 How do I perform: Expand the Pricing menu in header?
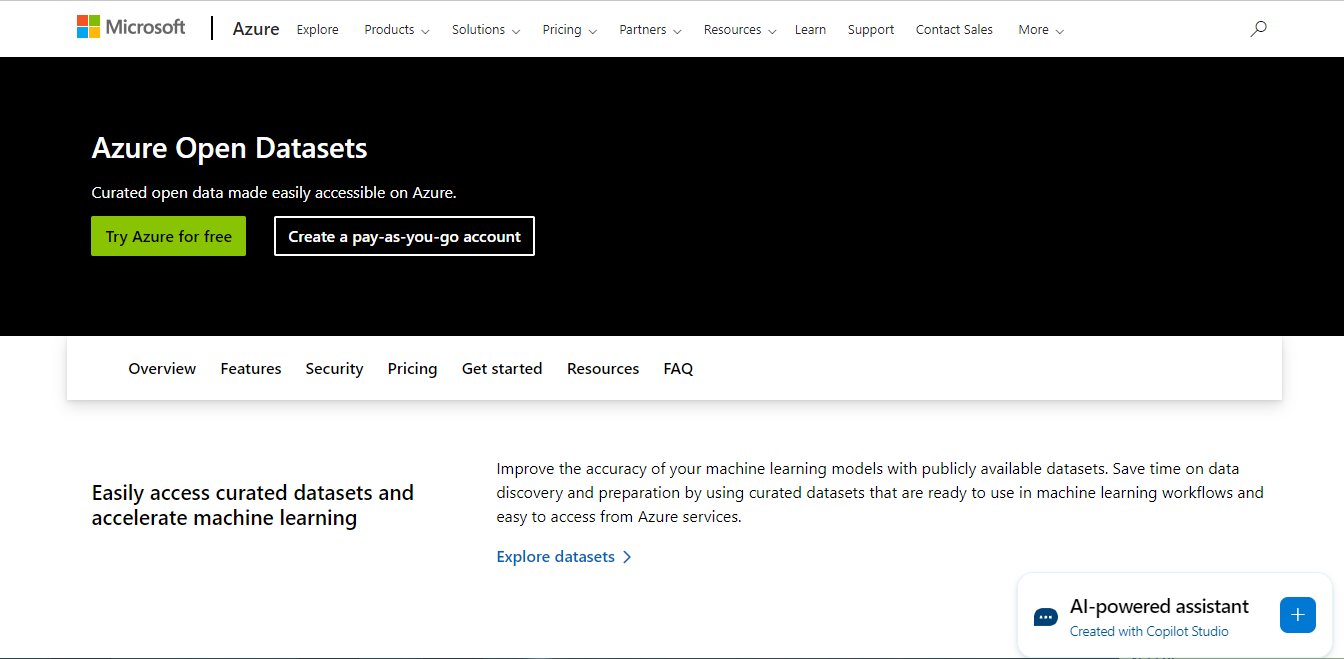(569, 30)
